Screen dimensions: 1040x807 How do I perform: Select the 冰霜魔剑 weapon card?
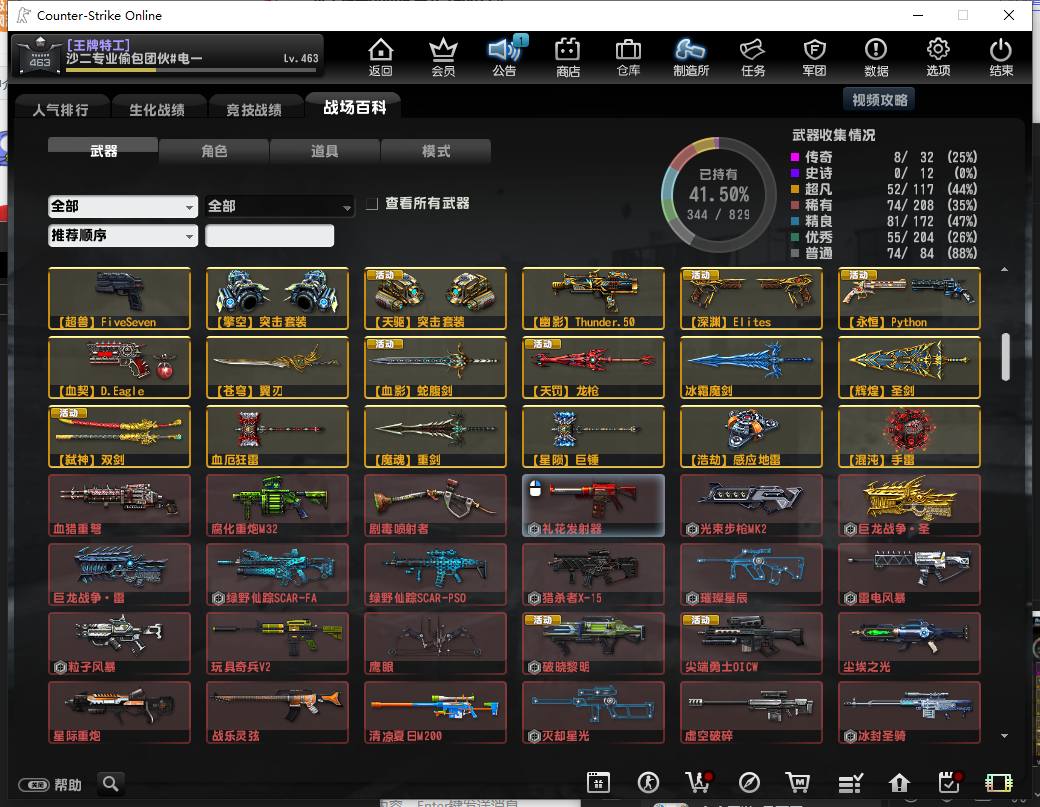[751, 367]
